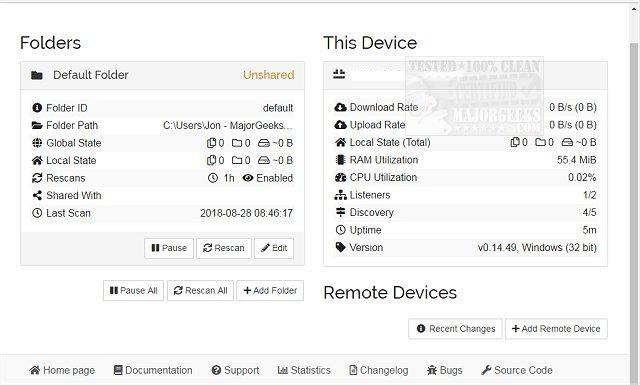The image size is (640, 385).
Task: Click the Listeners network icon
Action: point(340,195)
